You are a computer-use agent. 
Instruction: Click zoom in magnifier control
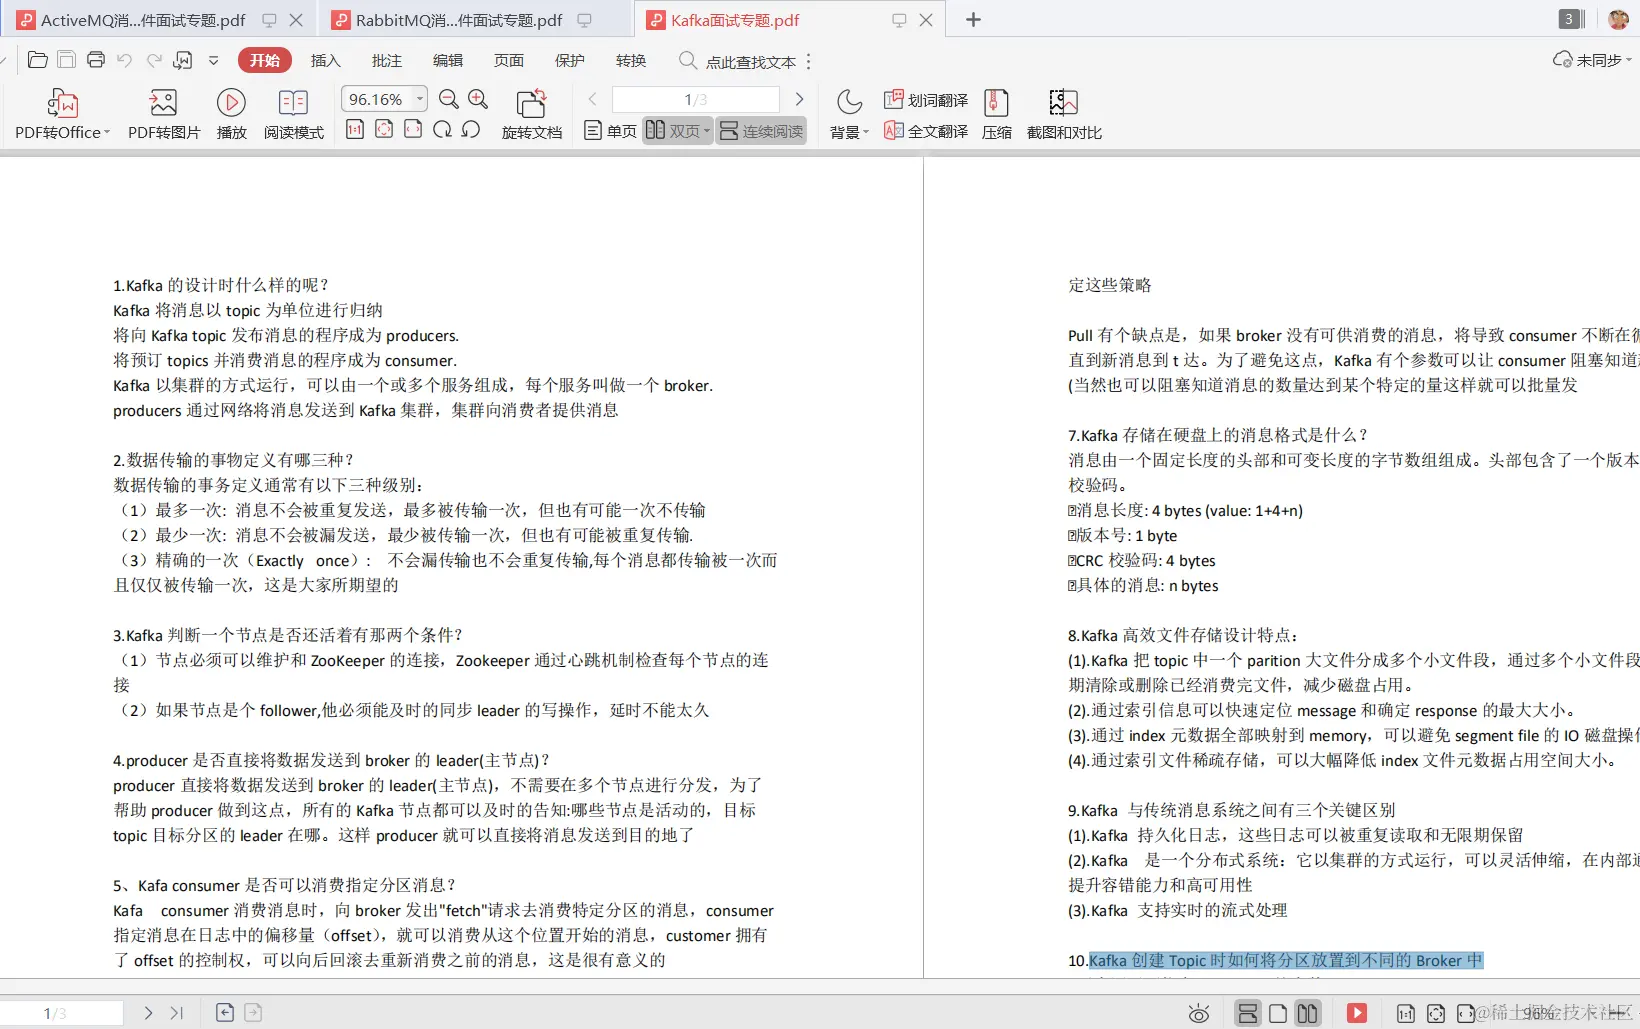pyautogui.click(x=478, y=99)
